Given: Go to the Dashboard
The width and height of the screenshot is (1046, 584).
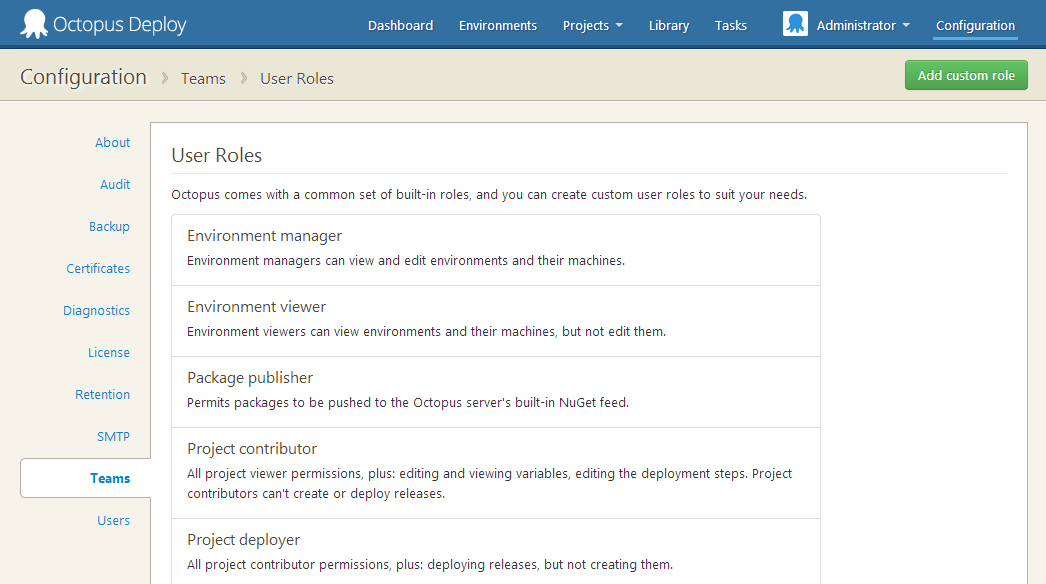Looking at the screenshot, I should (400, 25).
